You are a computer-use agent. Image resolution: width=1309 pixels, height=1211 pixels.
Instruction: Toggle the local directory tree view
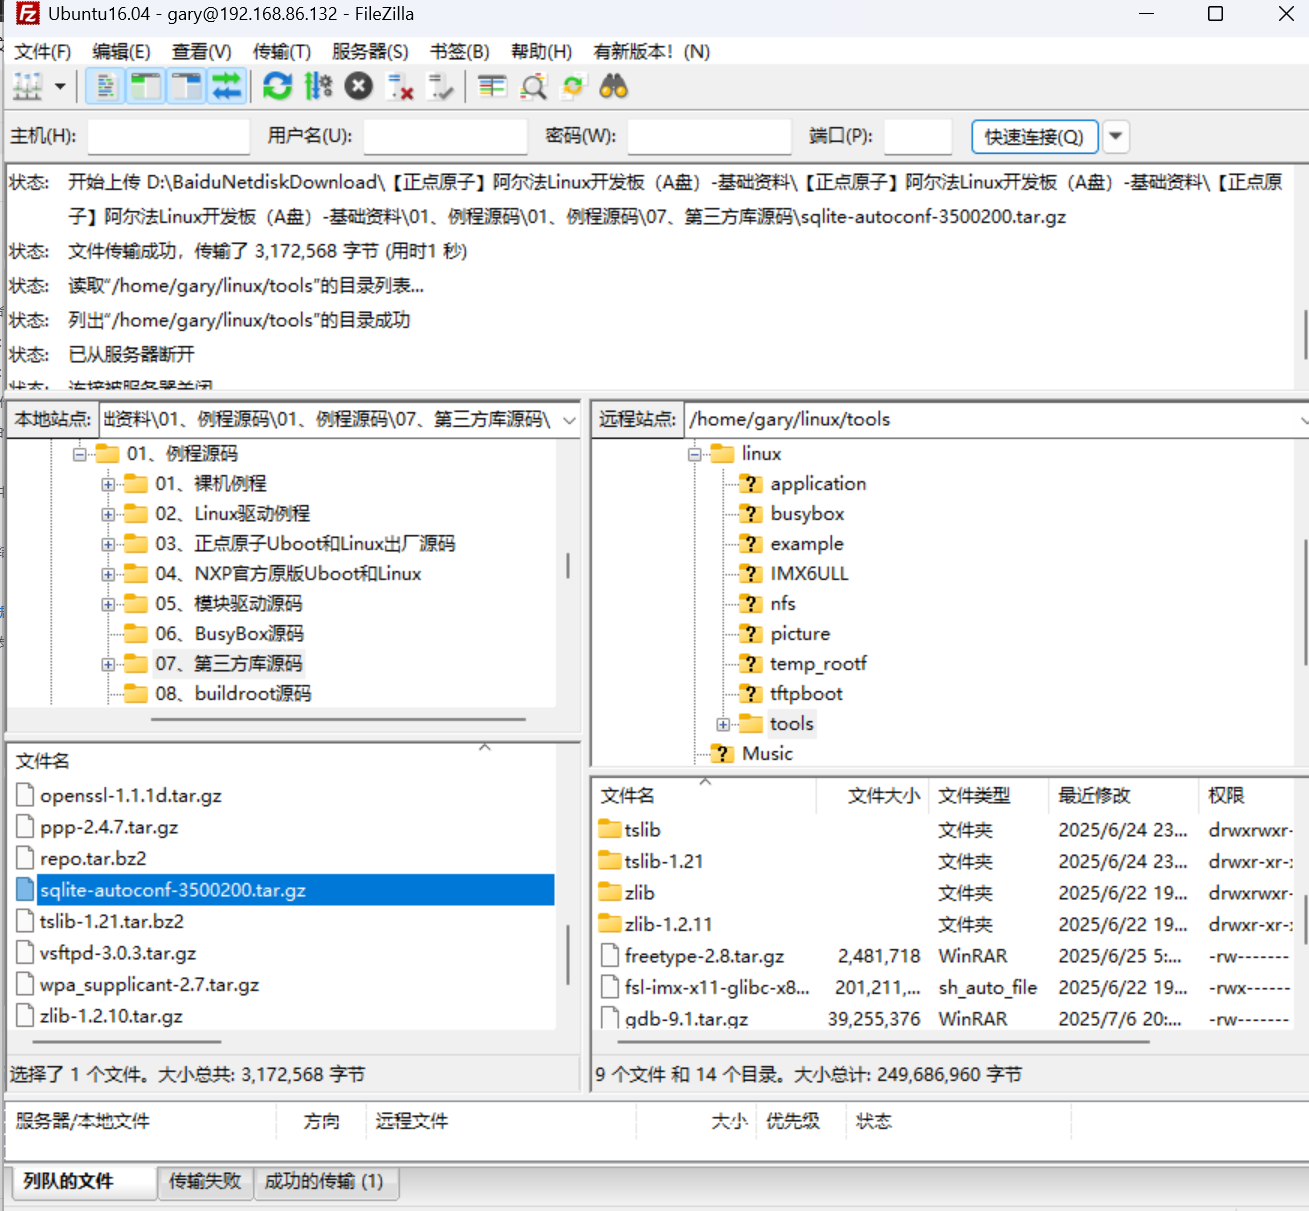[x=145, y=86]
